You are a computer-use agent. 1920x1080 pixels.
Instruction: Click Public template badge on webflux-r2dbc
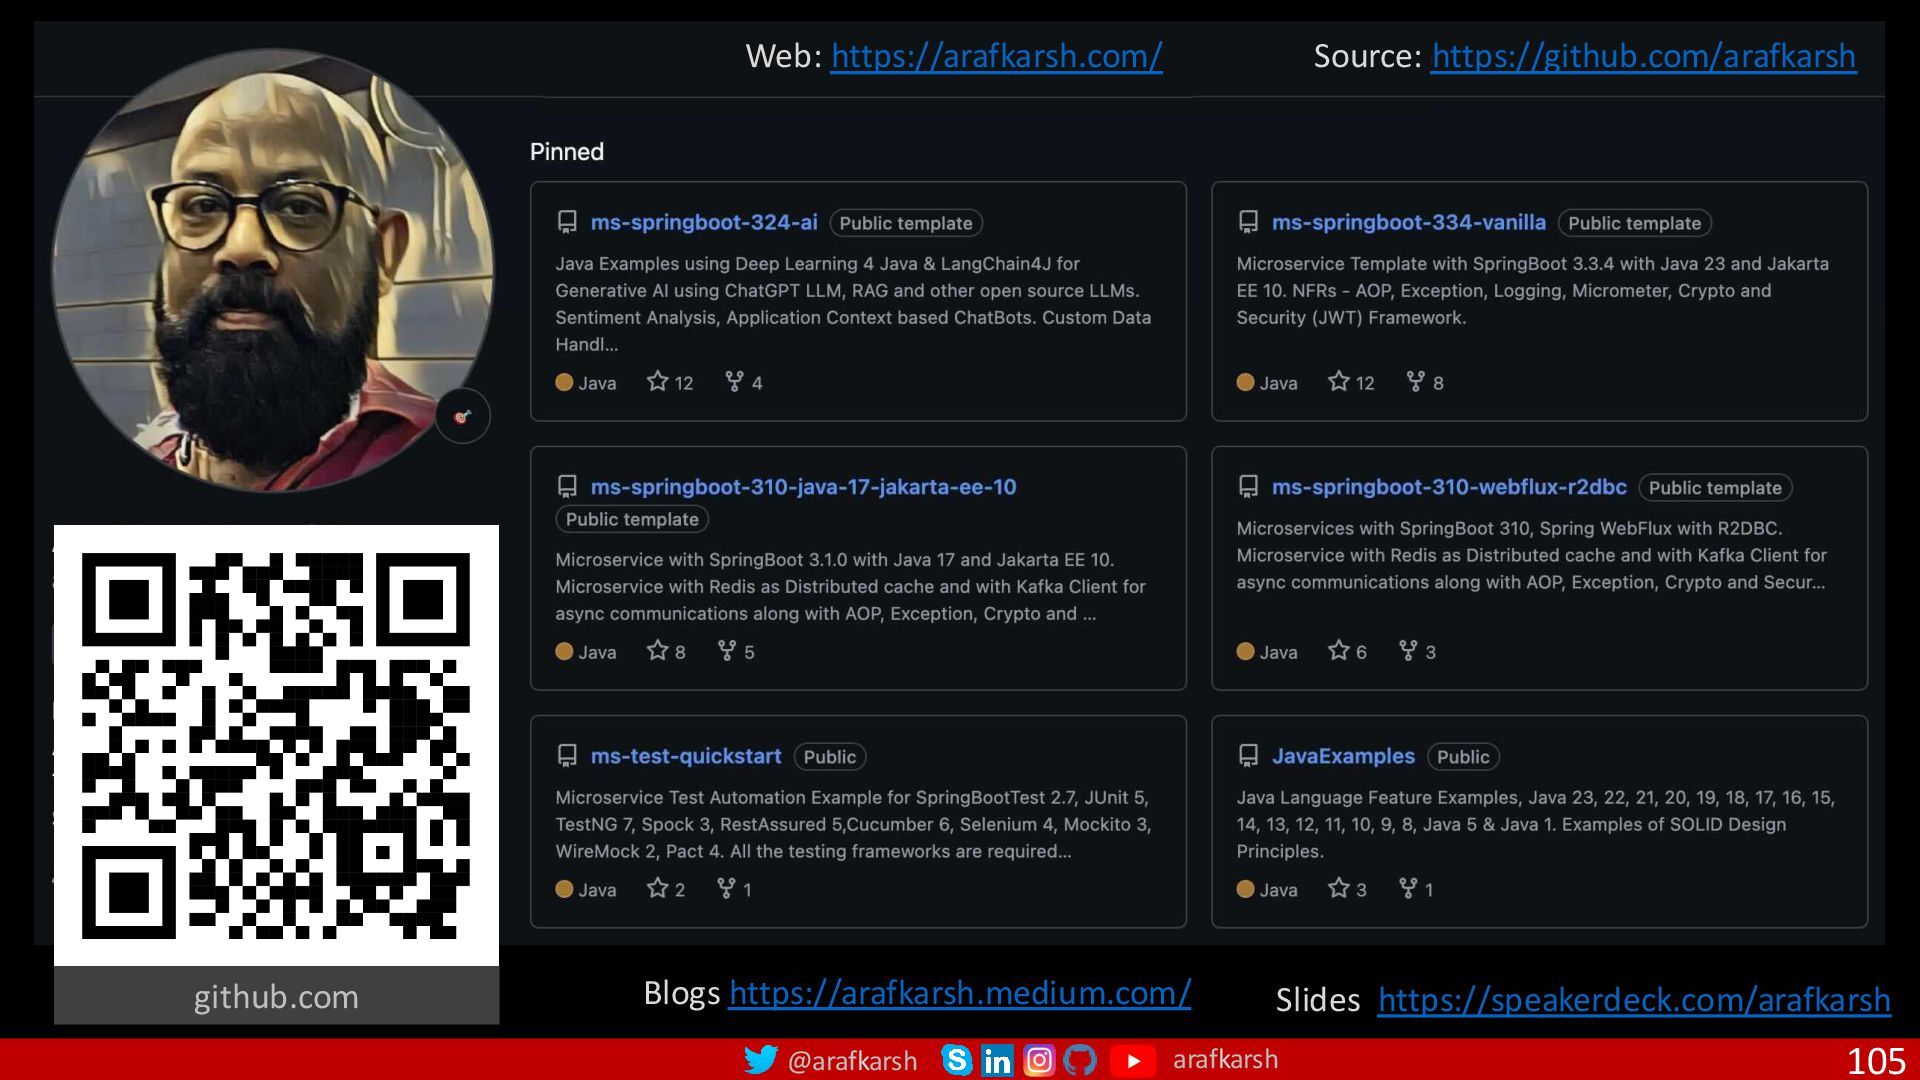[1716, 488]
